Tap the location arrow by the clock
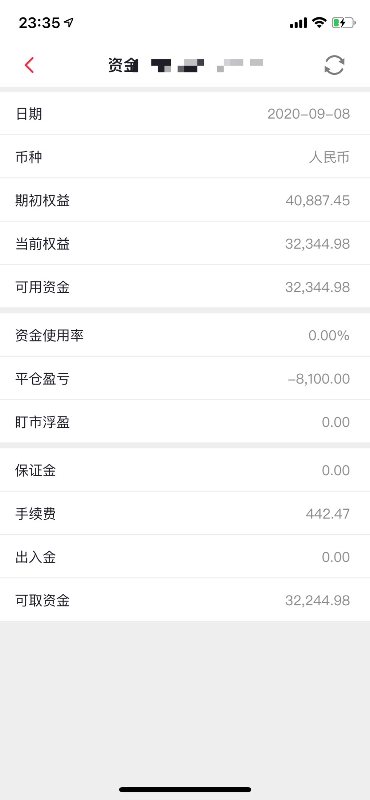Screen dimensions: 370x800 tap(69, 22)
